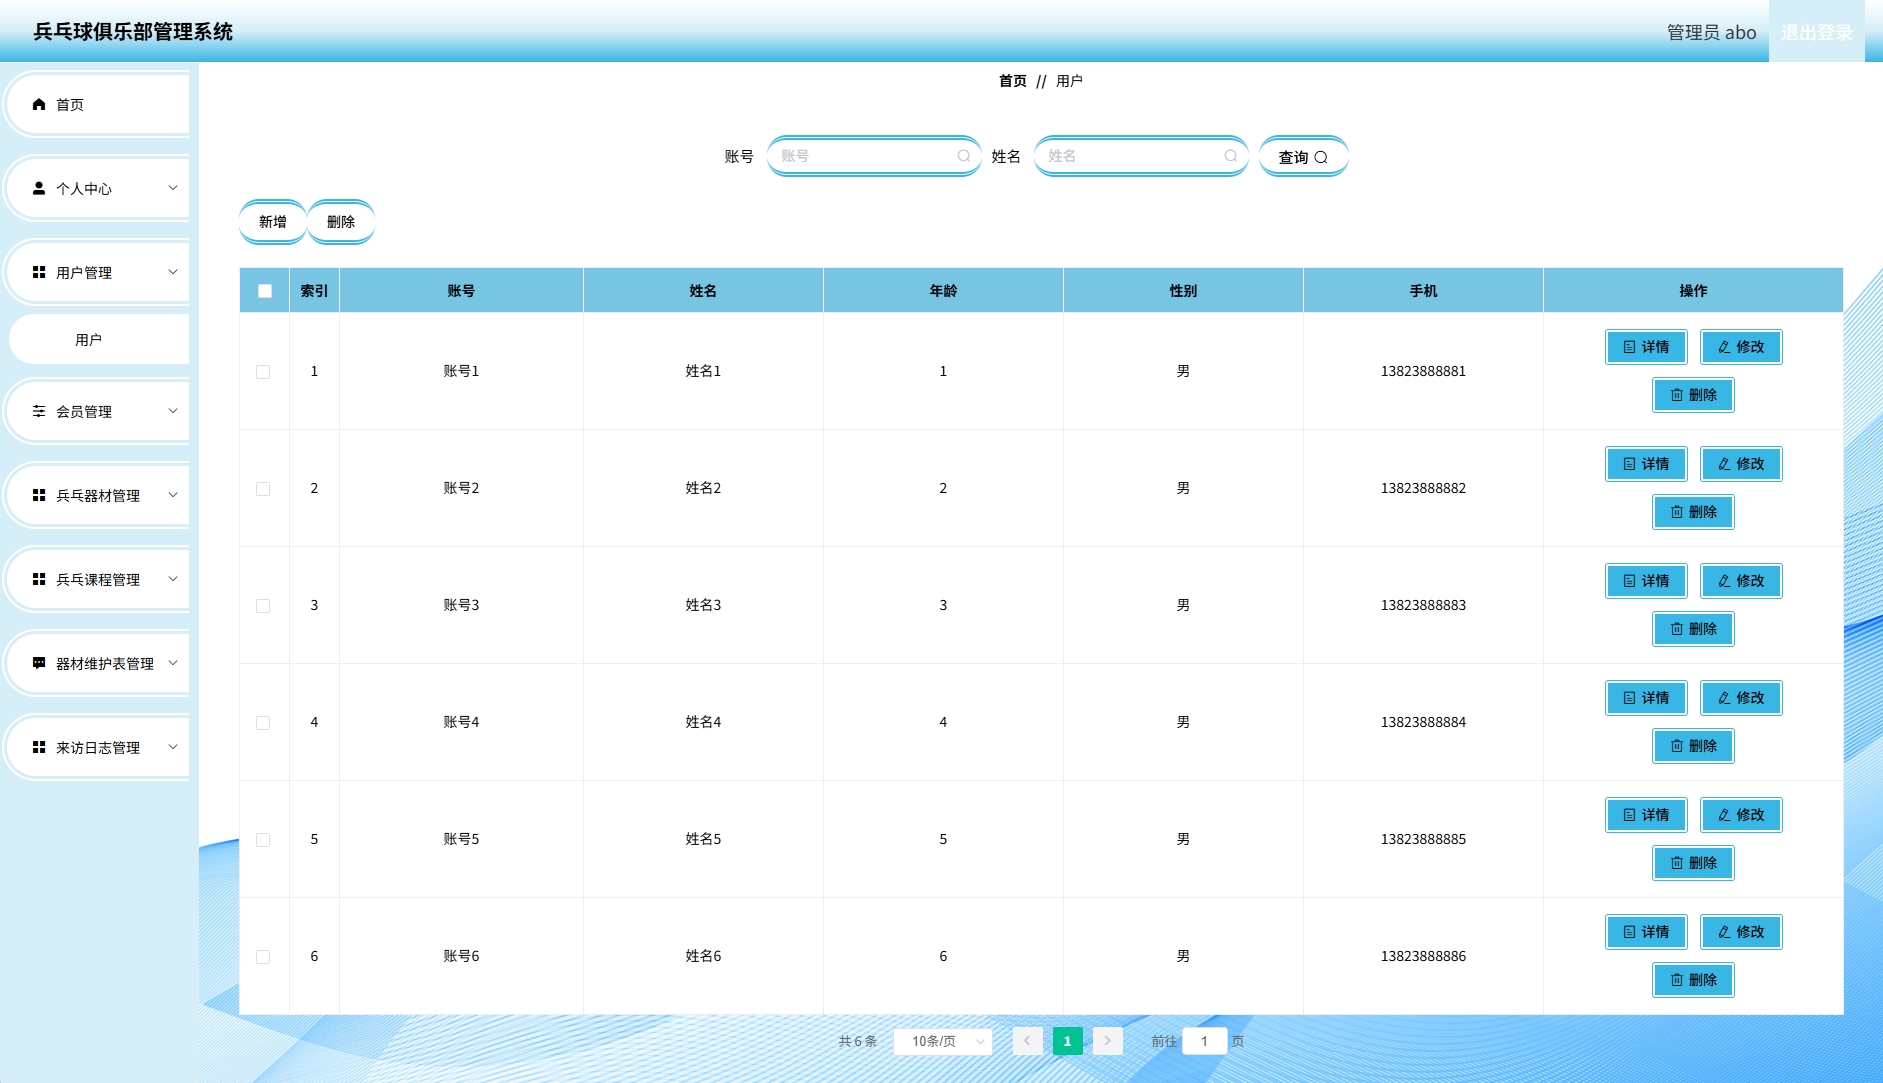This screenshot has width=1883, height=1083.
Task: Click the search icon in 账号 field
Action: [964, 156]
